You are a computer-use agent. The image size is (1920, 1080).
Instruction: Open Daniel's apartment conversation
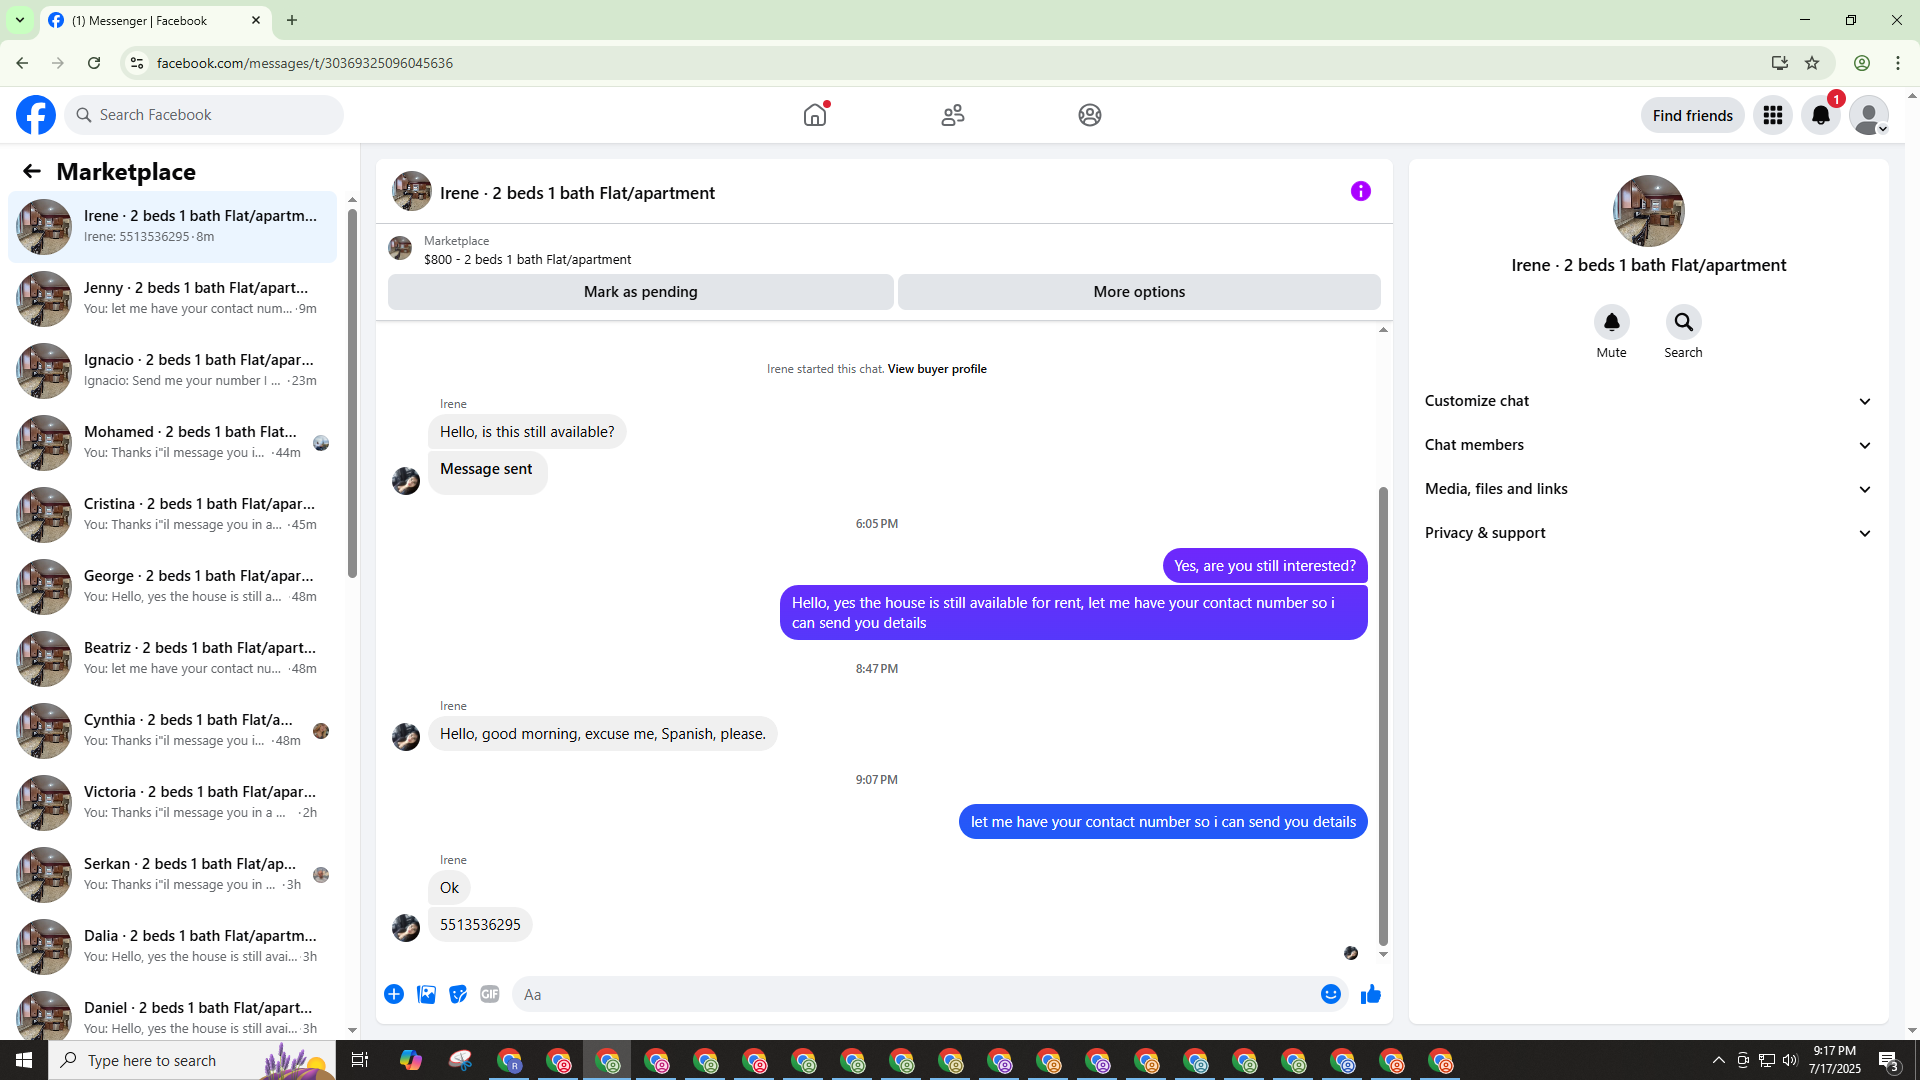pyautogui.click(x=172, y=1012)
